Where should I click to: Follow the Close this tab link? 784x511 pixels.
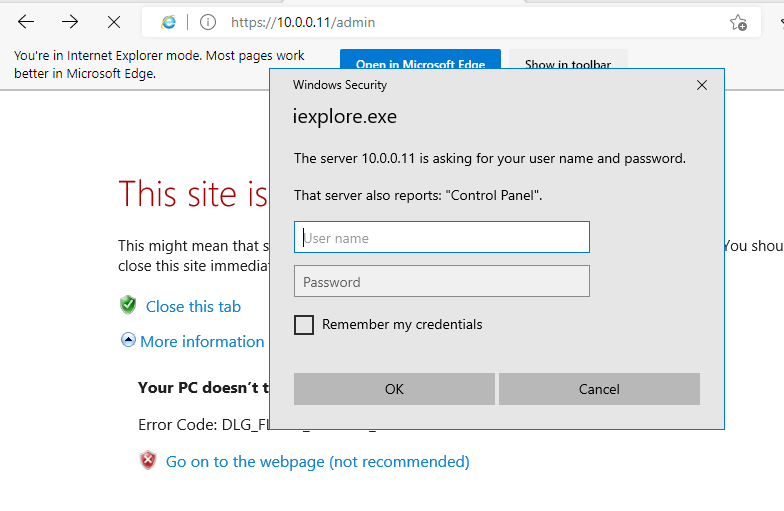193,306
